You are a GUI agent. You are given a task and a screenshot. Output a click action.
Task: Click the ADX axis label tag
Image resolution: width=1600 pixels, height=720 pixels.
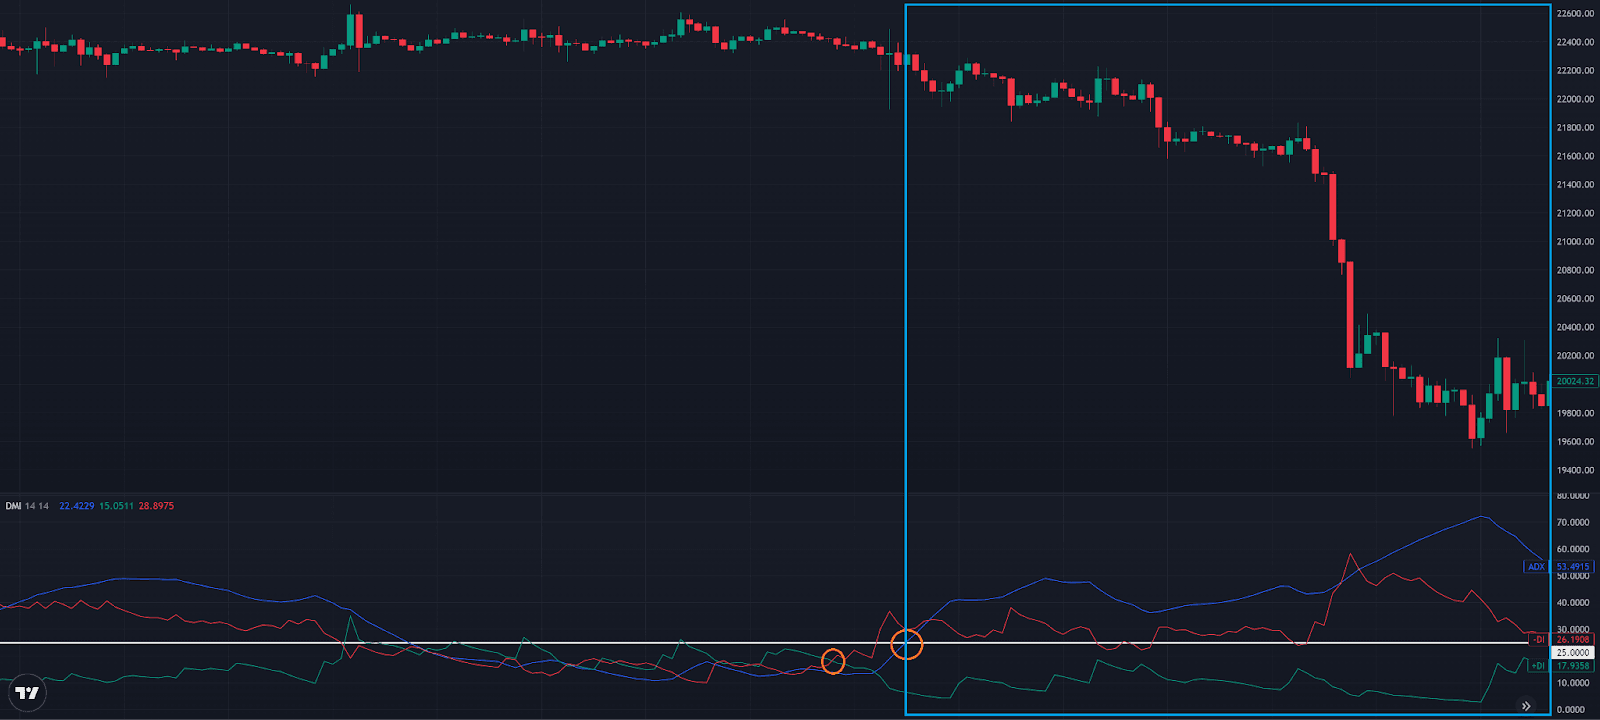pos(1536,567)
